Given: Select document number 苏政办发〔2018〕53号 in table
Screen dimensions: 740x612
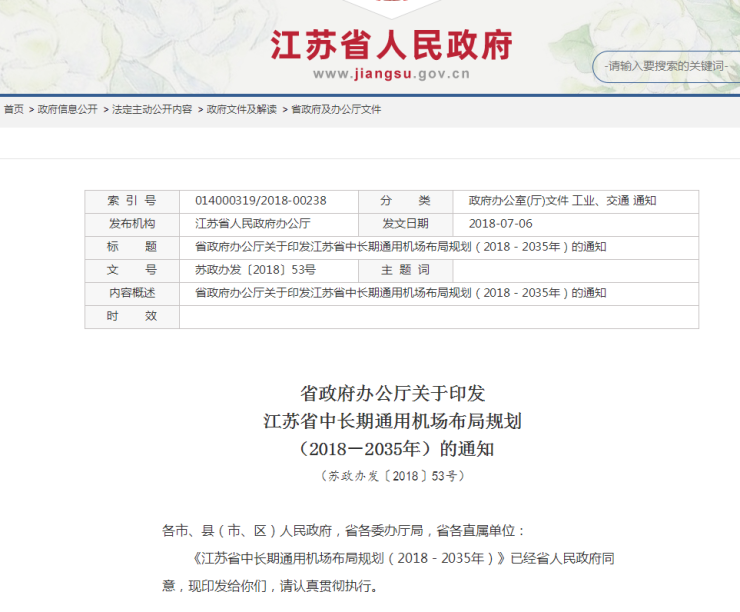Looking at the screenshot, I should click(x=255, y=270).
